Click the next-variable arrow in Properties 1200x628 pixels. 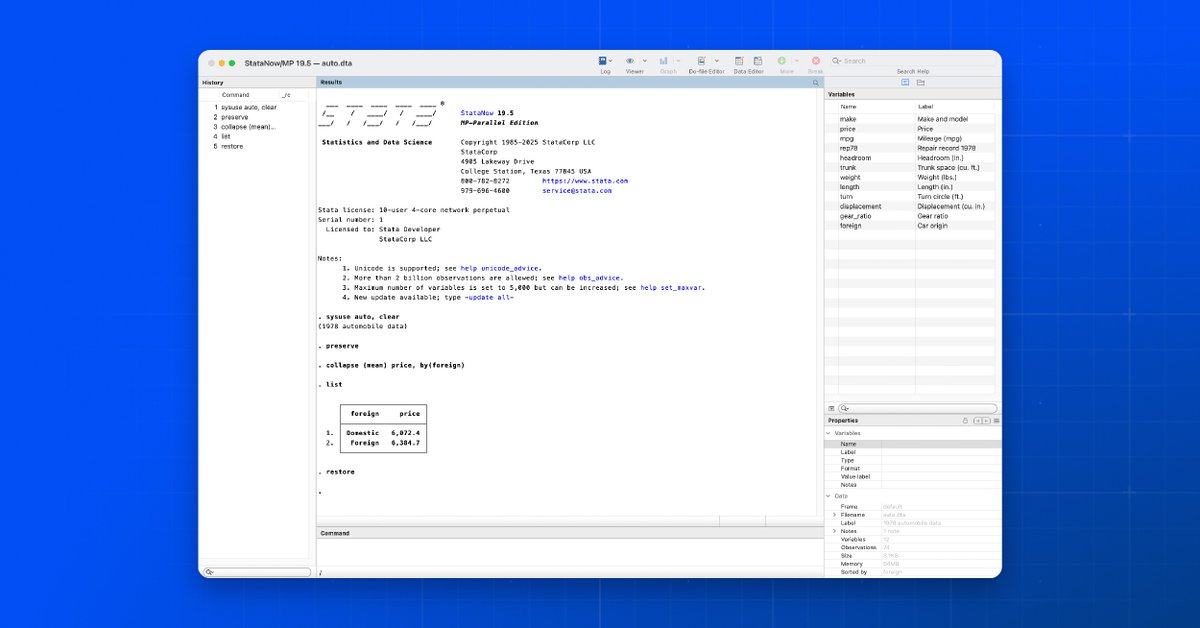986,421
